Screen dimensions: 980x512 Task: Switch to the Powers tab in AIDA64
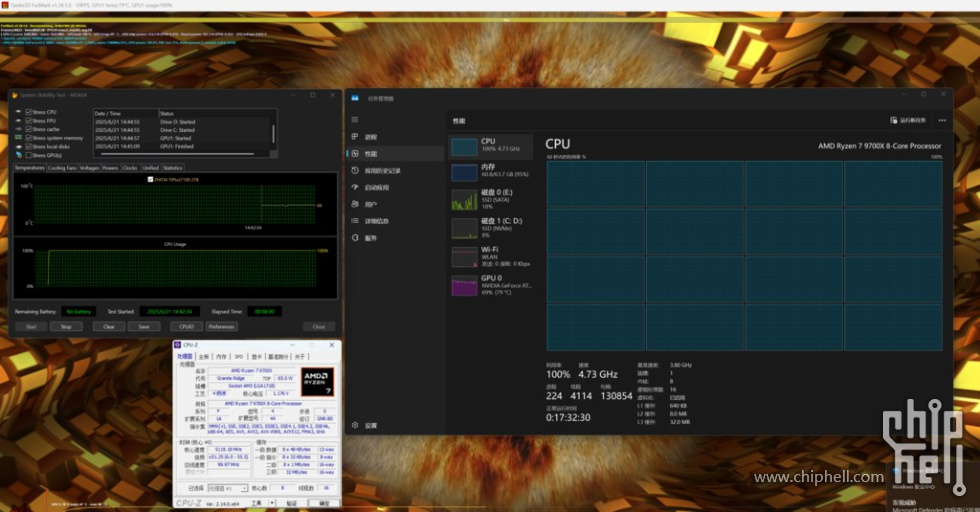(x=110, y=168)
